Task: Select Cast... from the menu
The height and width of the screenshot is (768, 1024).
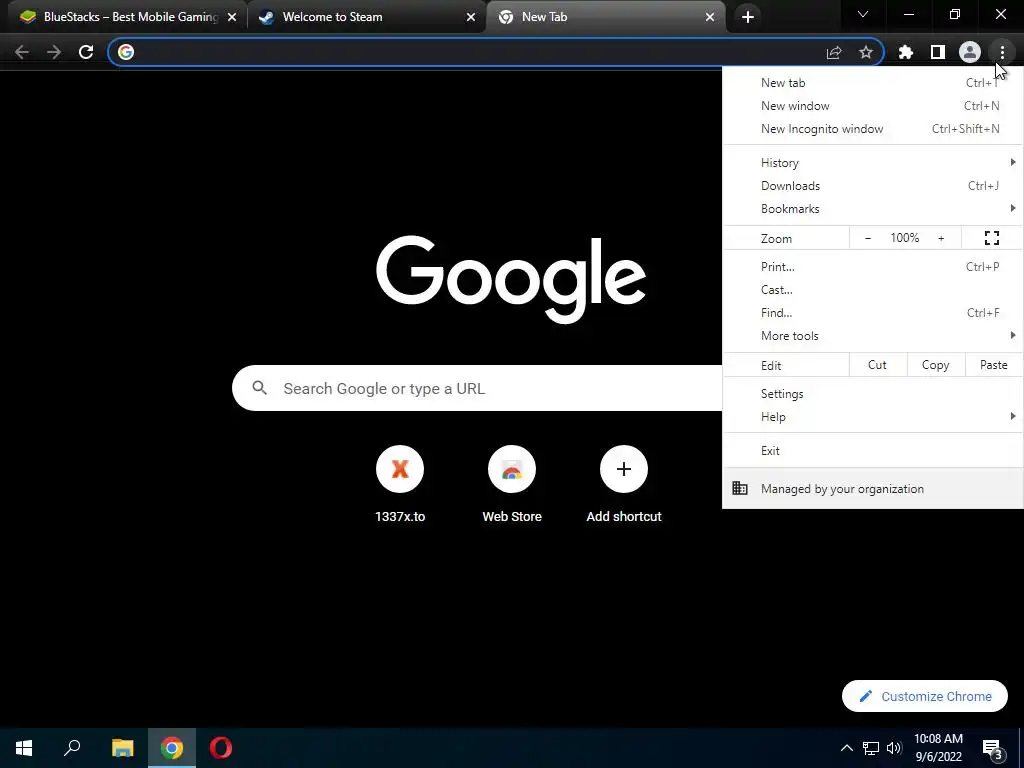Action: (x=872, y=289)
